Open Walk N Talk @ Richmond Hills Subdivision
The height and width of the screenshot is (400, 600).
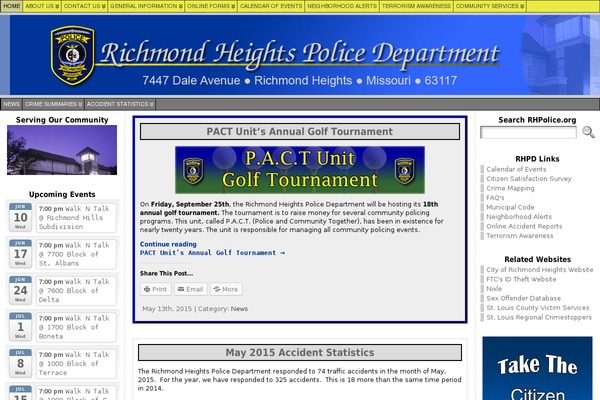pos(76,217)
